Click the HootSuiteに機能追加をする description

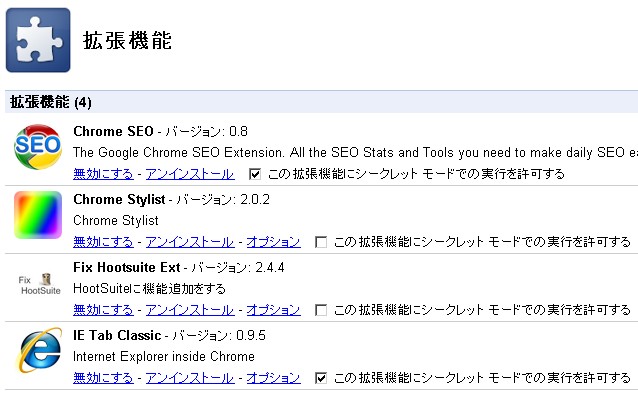pos(149,289)
